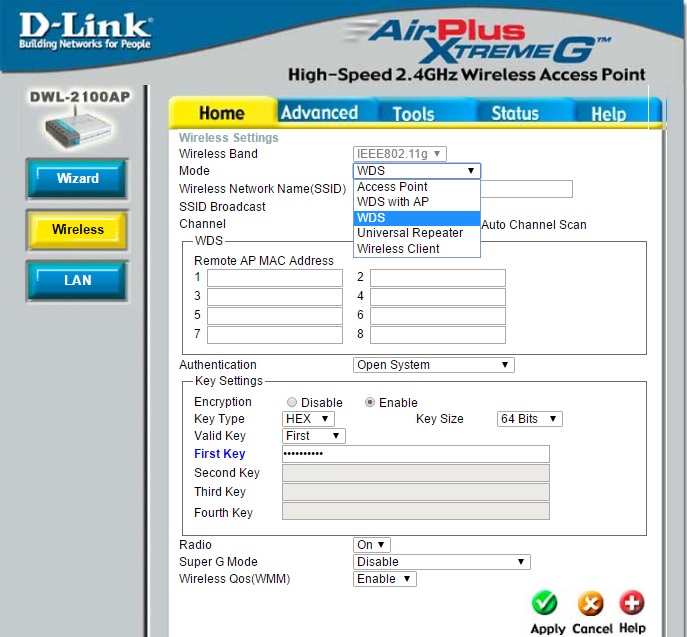Click the Cancel text label
This screenshot has height=637, width=687.
(592, 629)
